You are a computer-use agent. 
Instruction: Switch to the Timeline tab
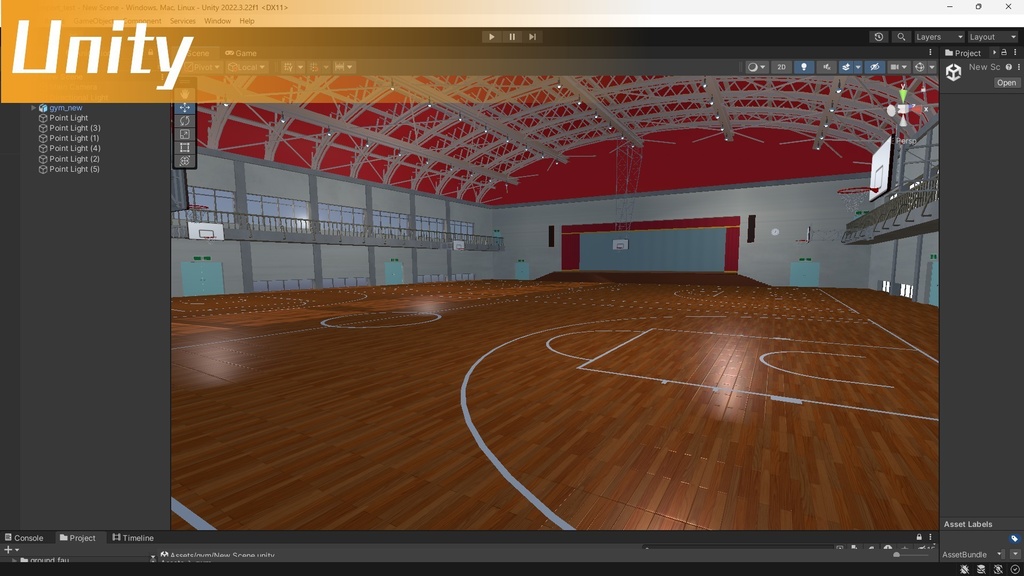(x=133, y=537)
